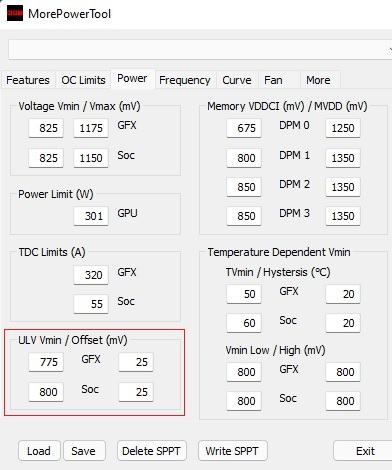
Task: Click the TDC Limits Soc 55 field
Action: 91,304
